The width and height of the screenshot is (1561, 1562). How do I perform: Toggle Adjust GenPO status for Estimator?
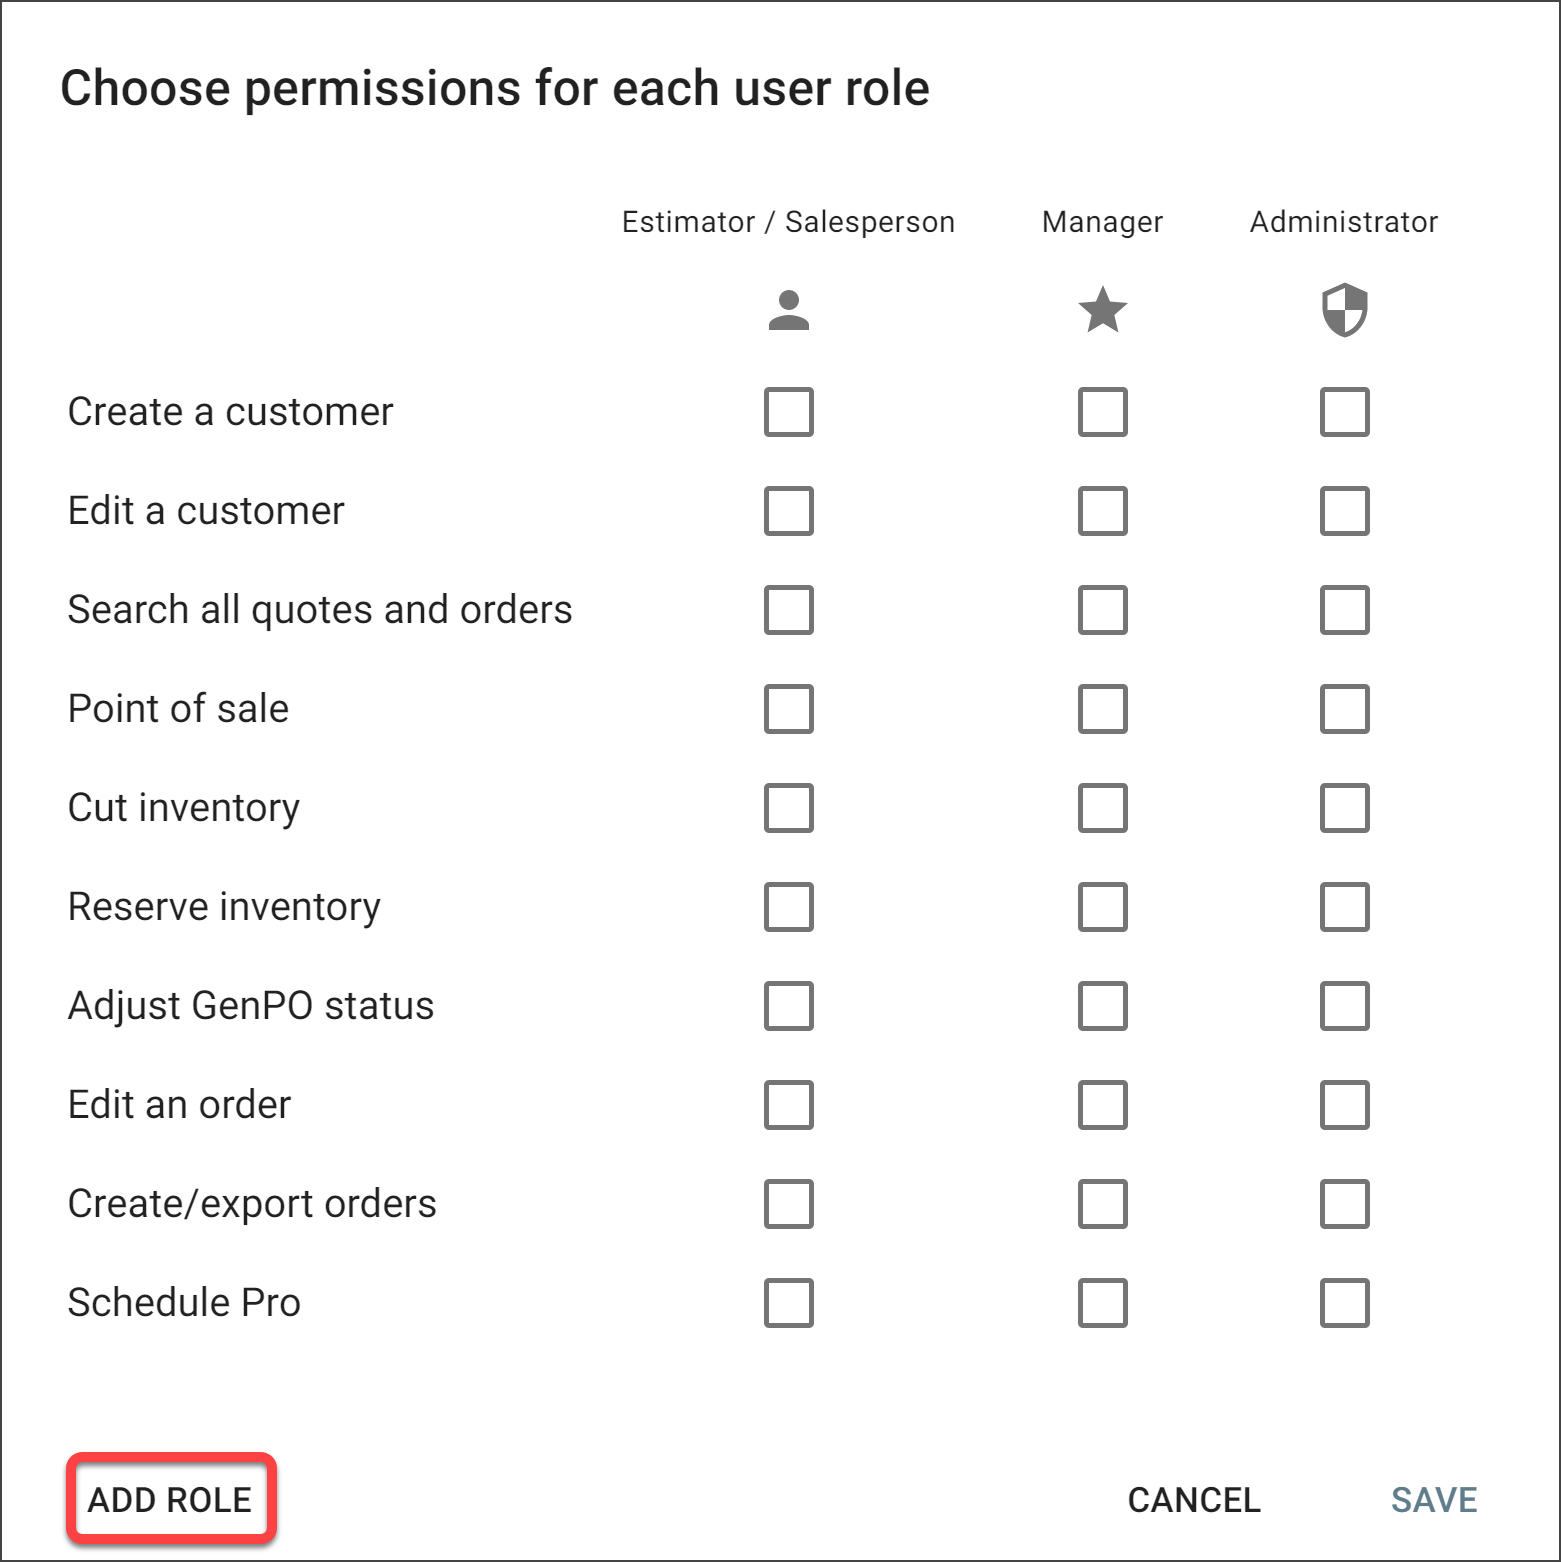click(788, 1006)
